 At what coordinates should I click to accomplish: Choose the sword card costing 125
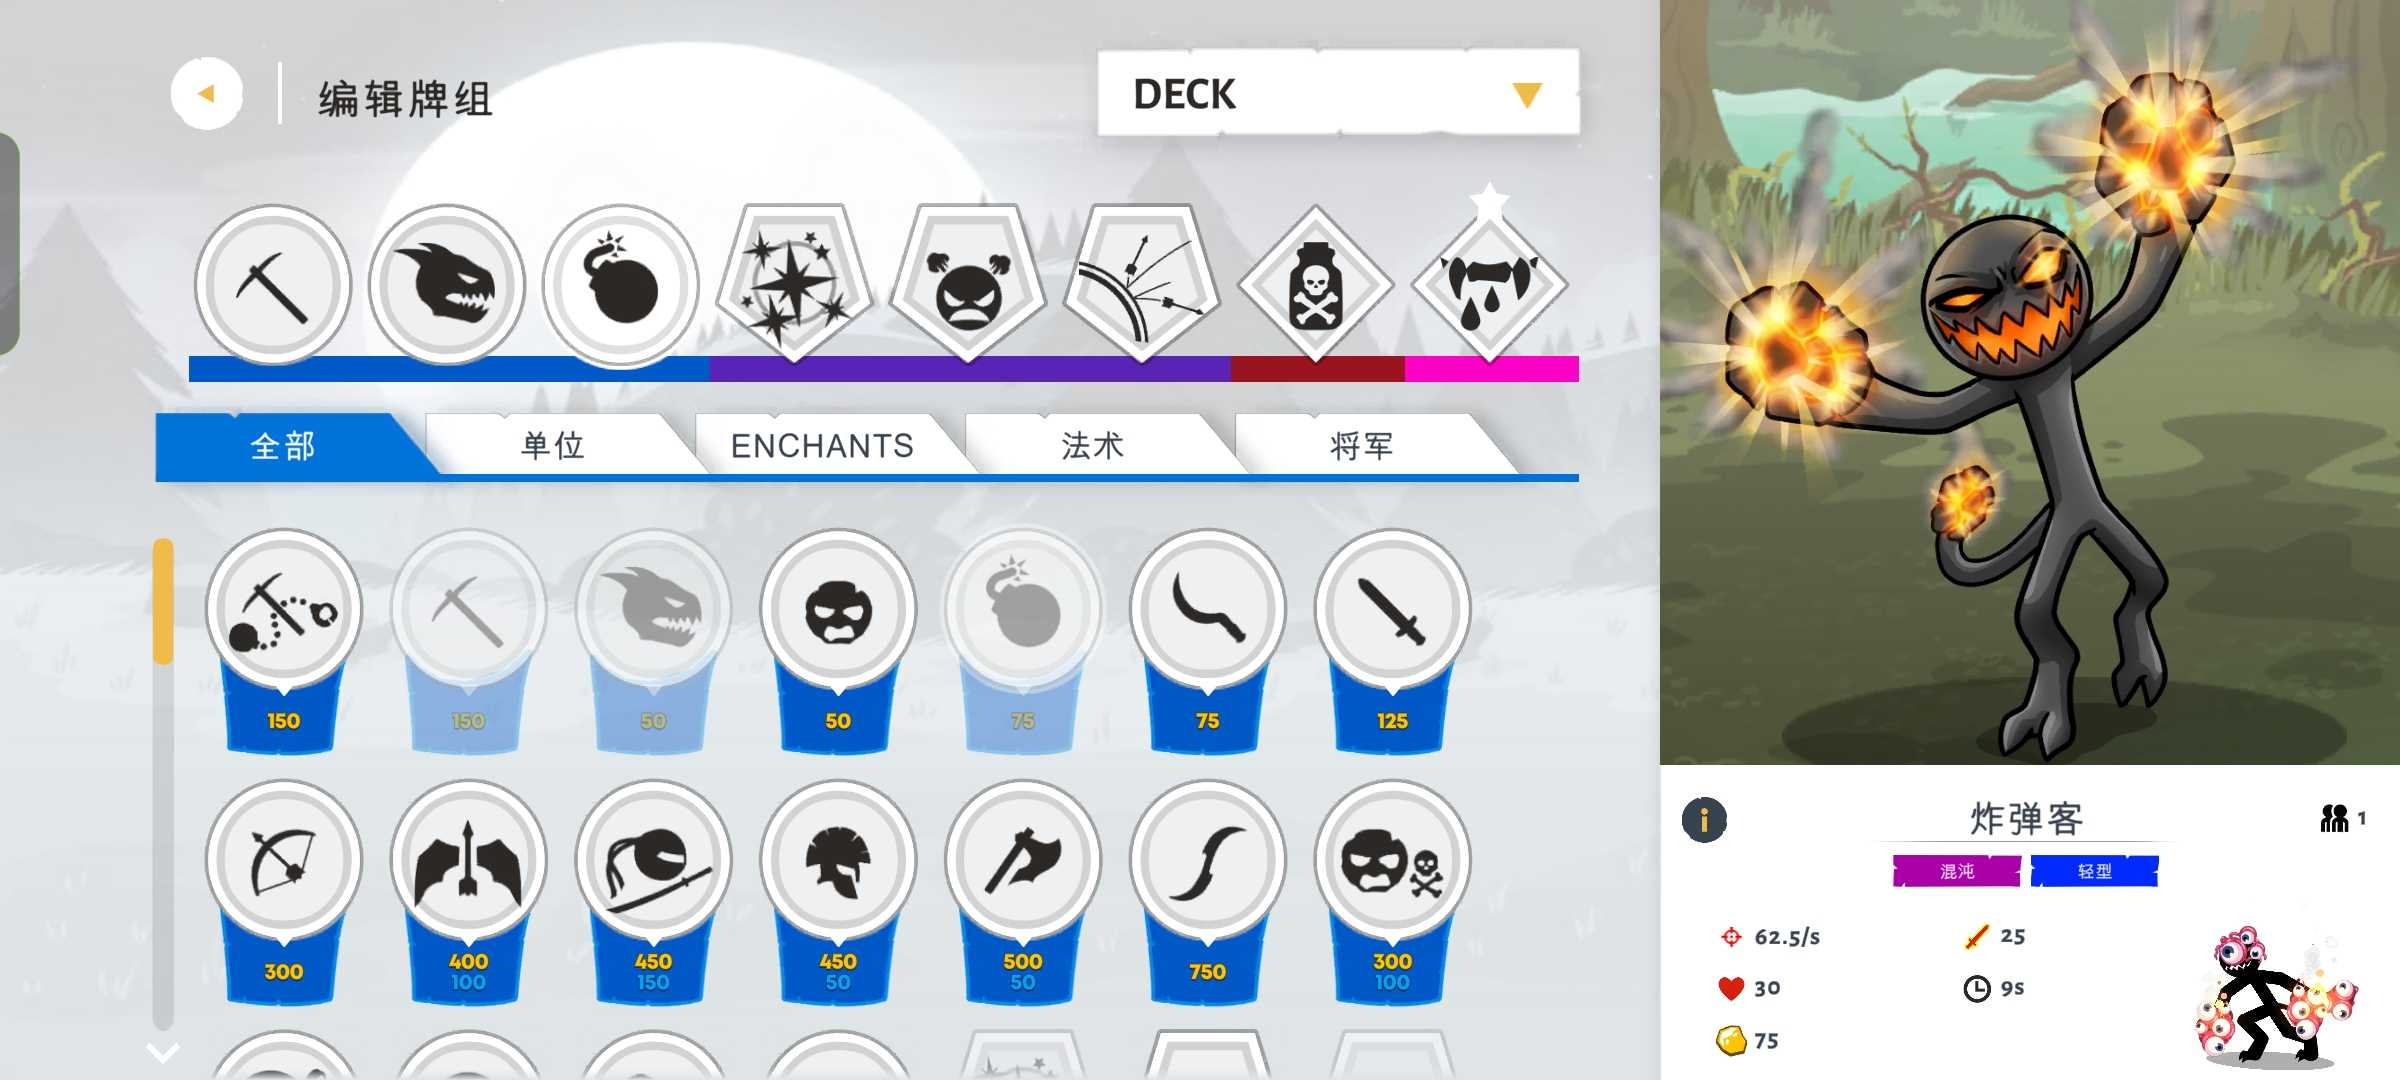pos(1392,640)
